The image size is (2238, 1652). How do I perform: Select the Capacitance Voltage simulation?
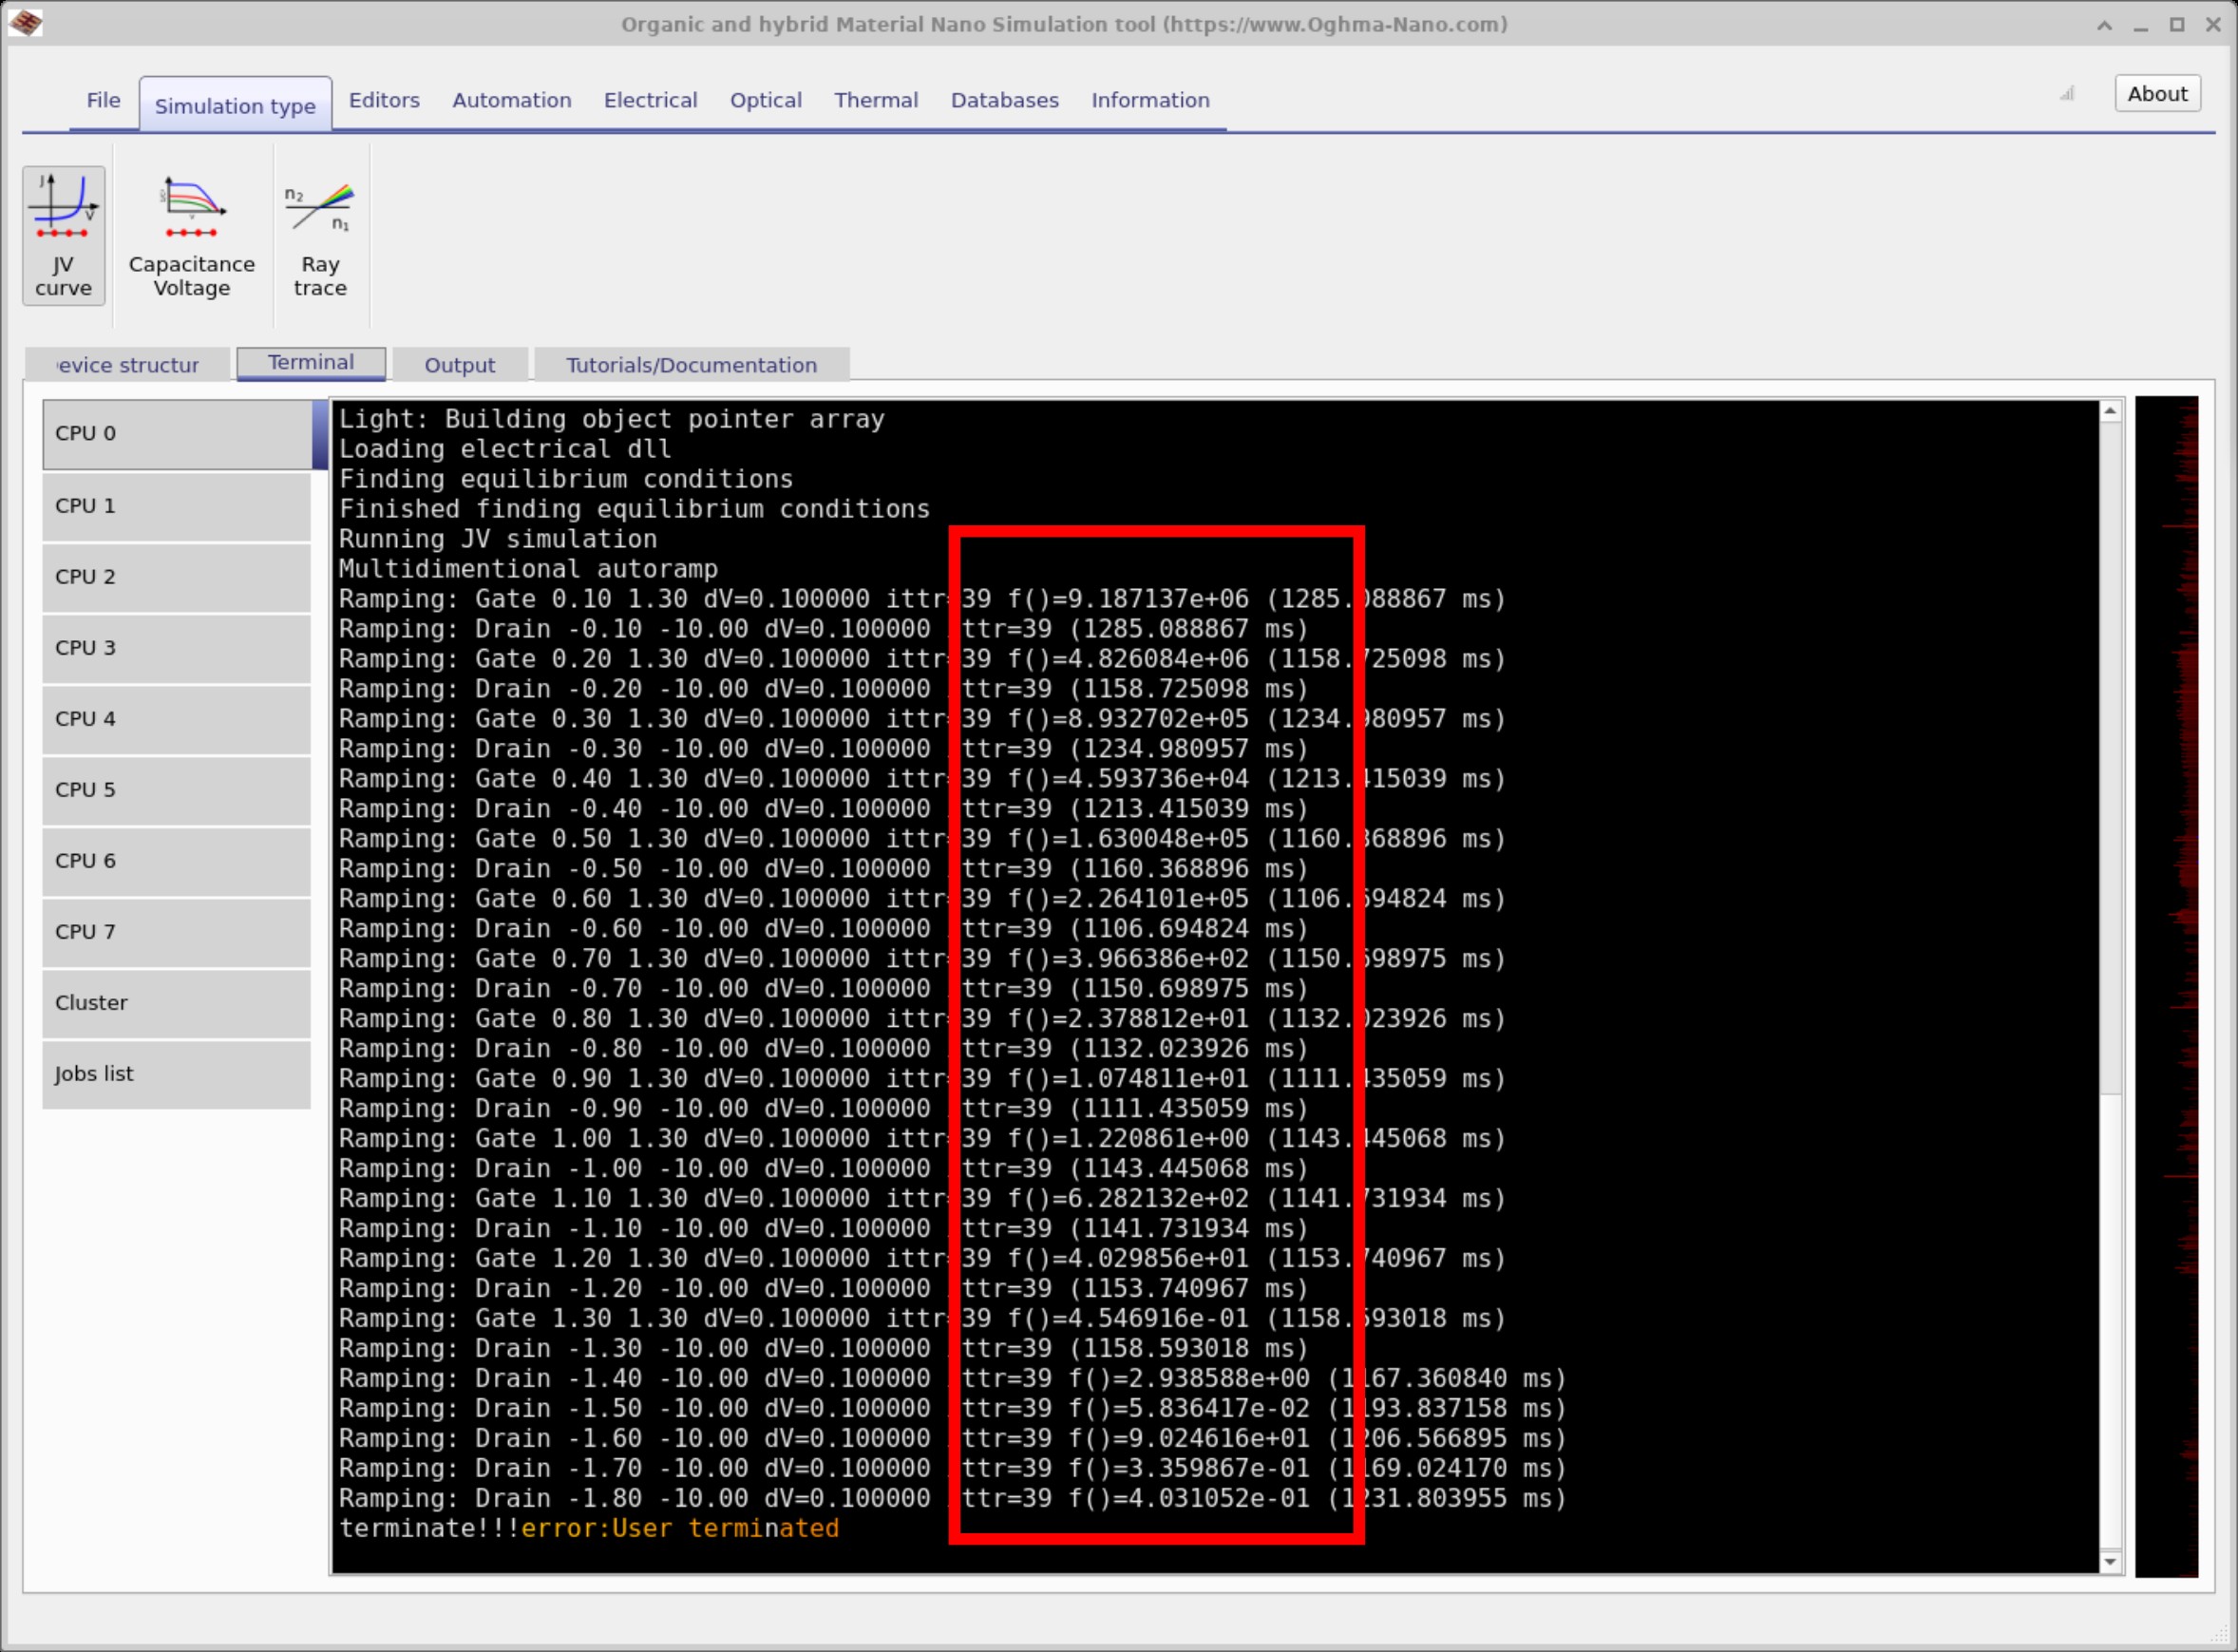tap(191, 235)
